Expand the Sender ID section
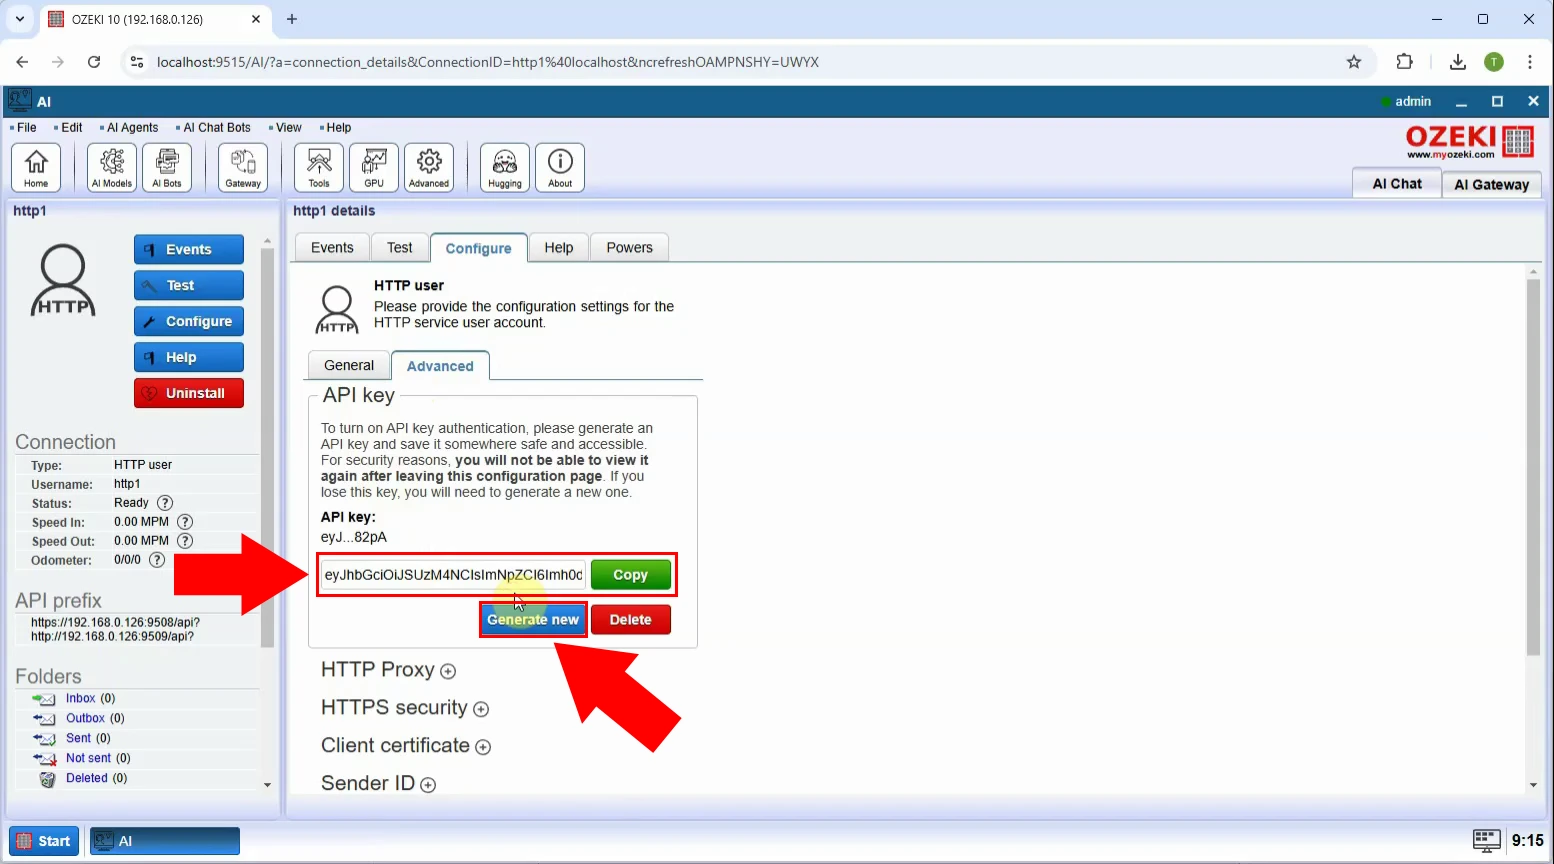 [428, 785]
